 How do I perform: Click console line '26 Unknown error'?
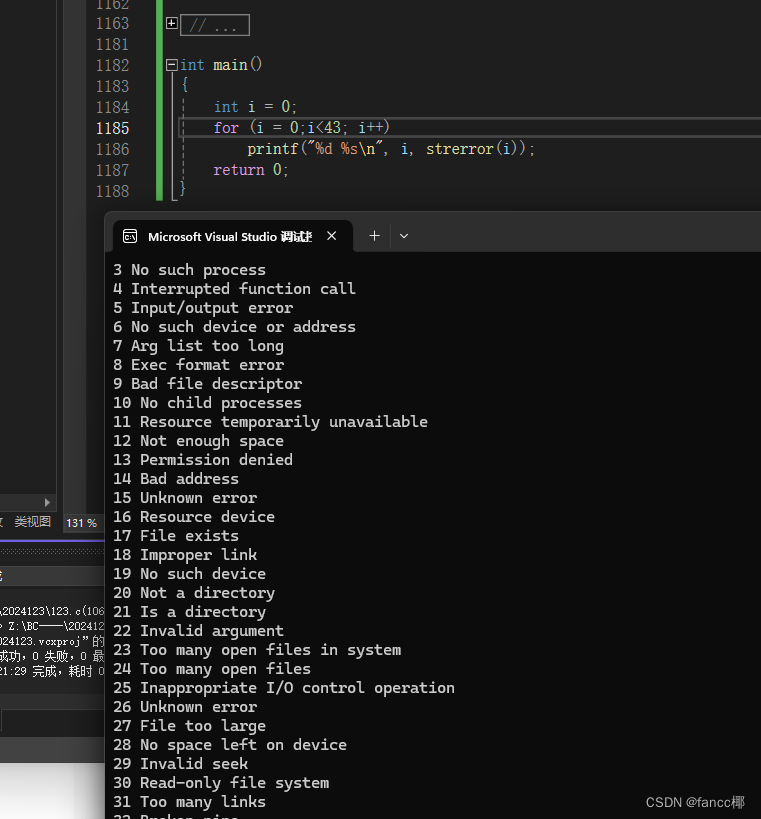point(185,707)
